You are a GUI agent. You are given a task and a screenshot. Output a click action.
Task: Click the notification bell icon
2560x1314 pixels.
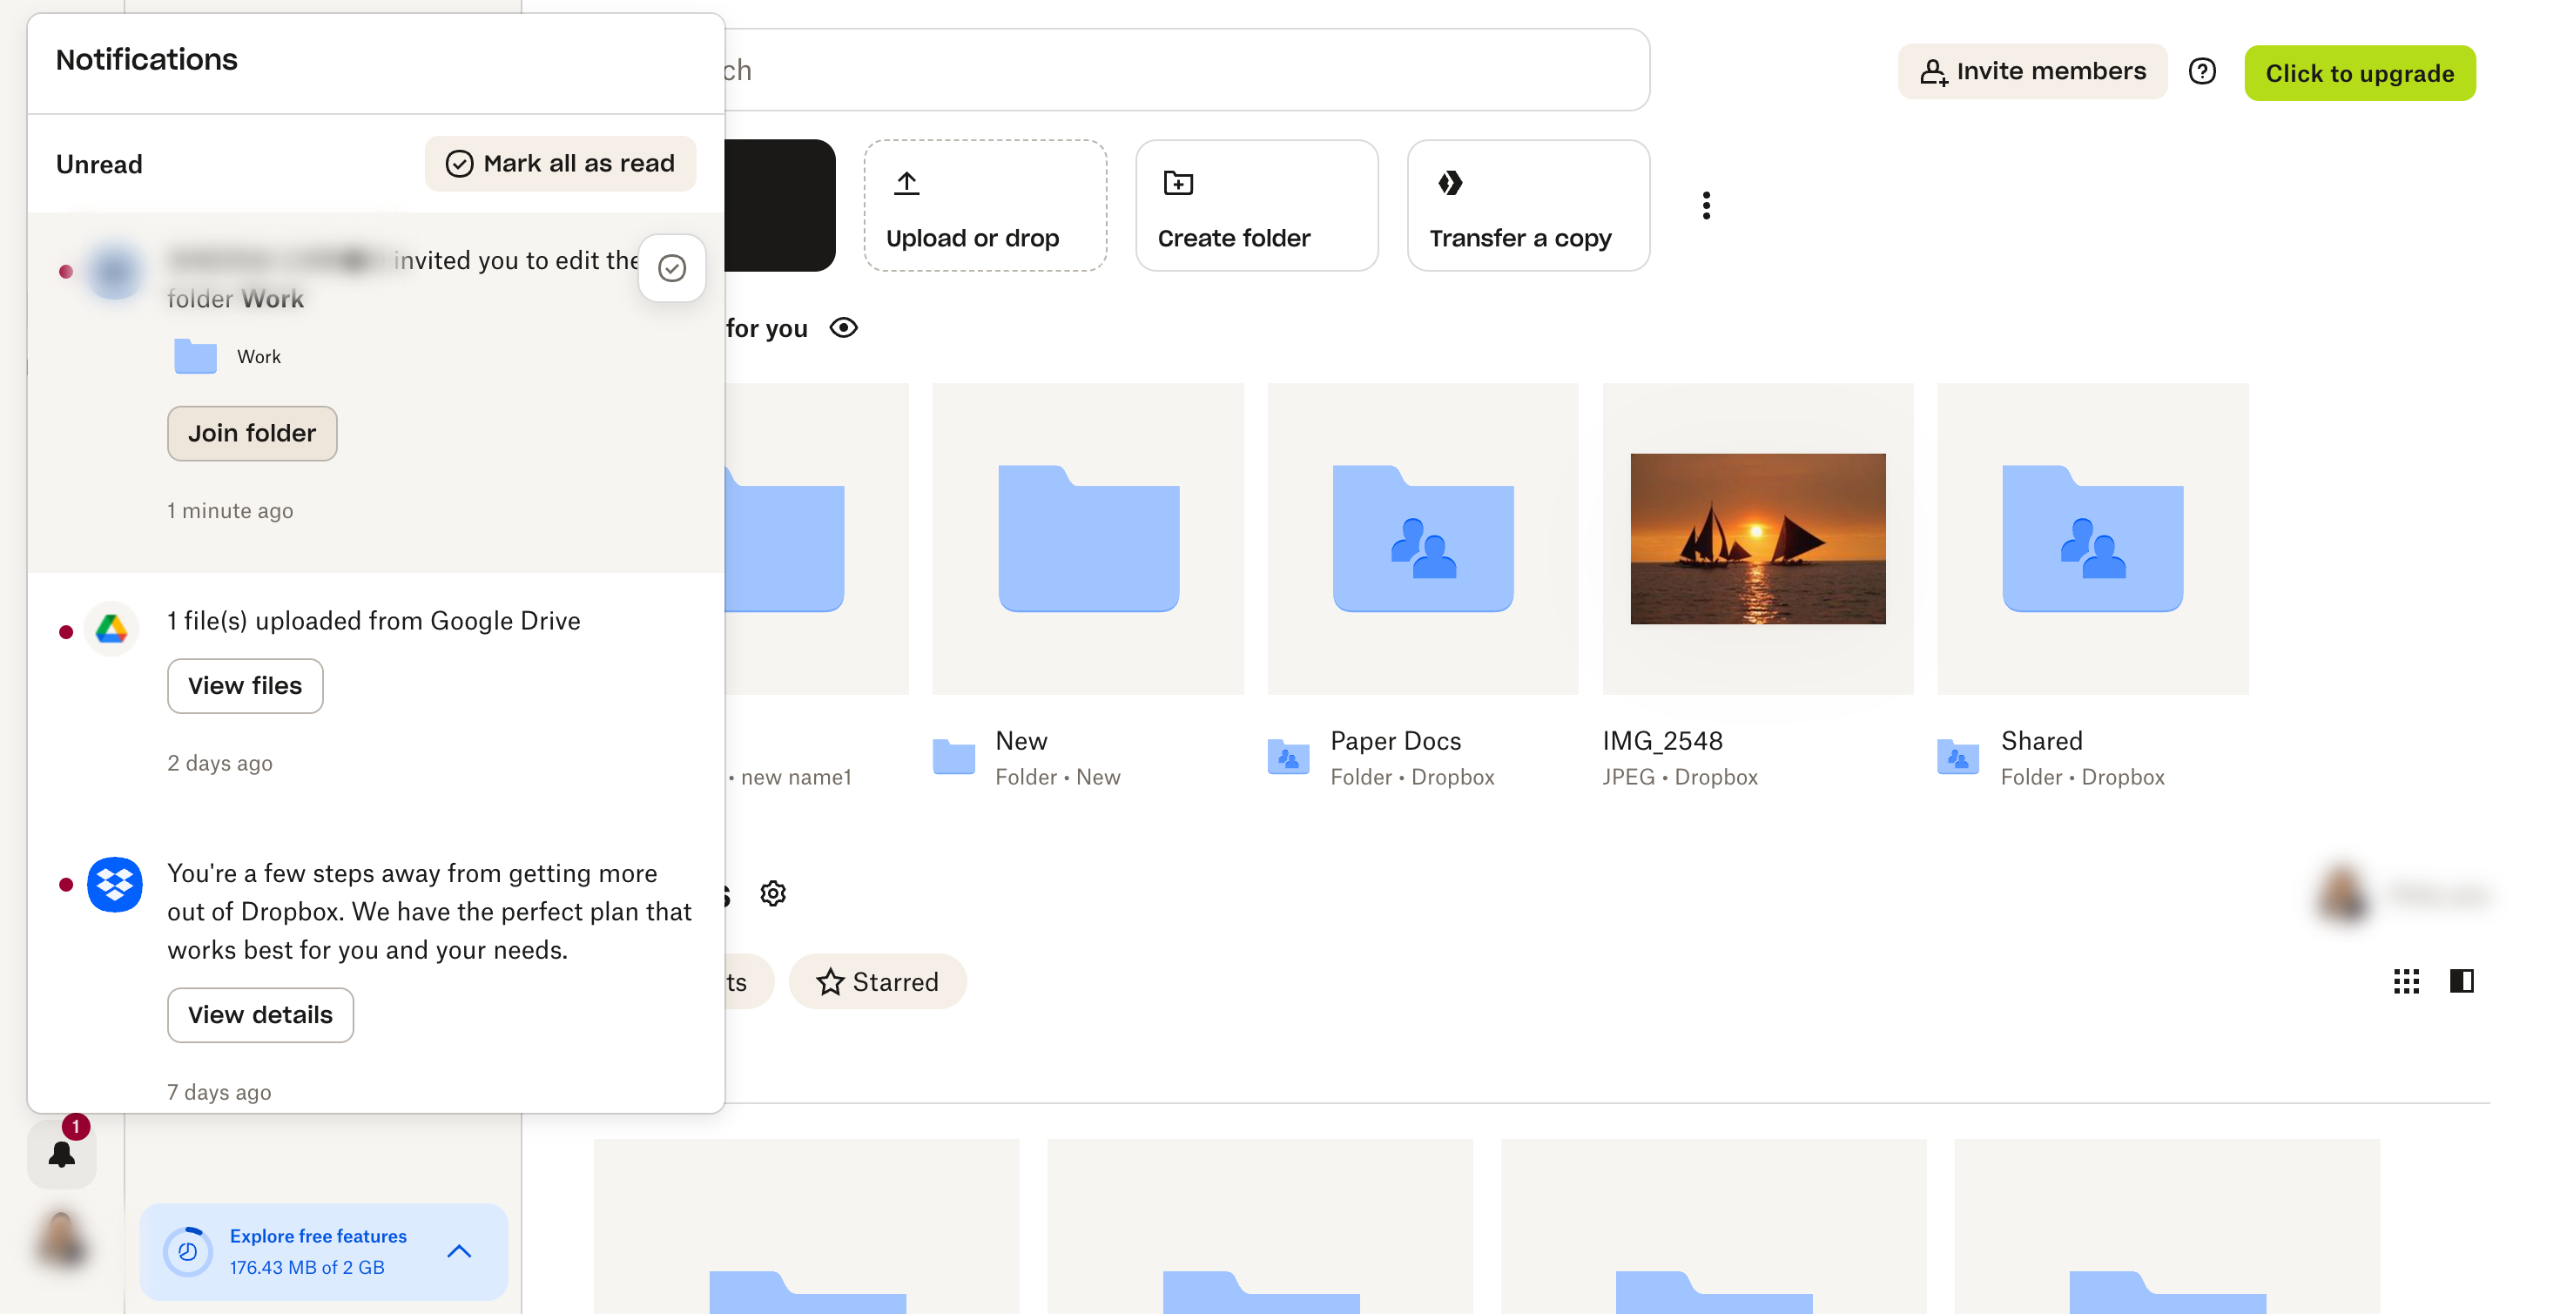coord(62,1154)
